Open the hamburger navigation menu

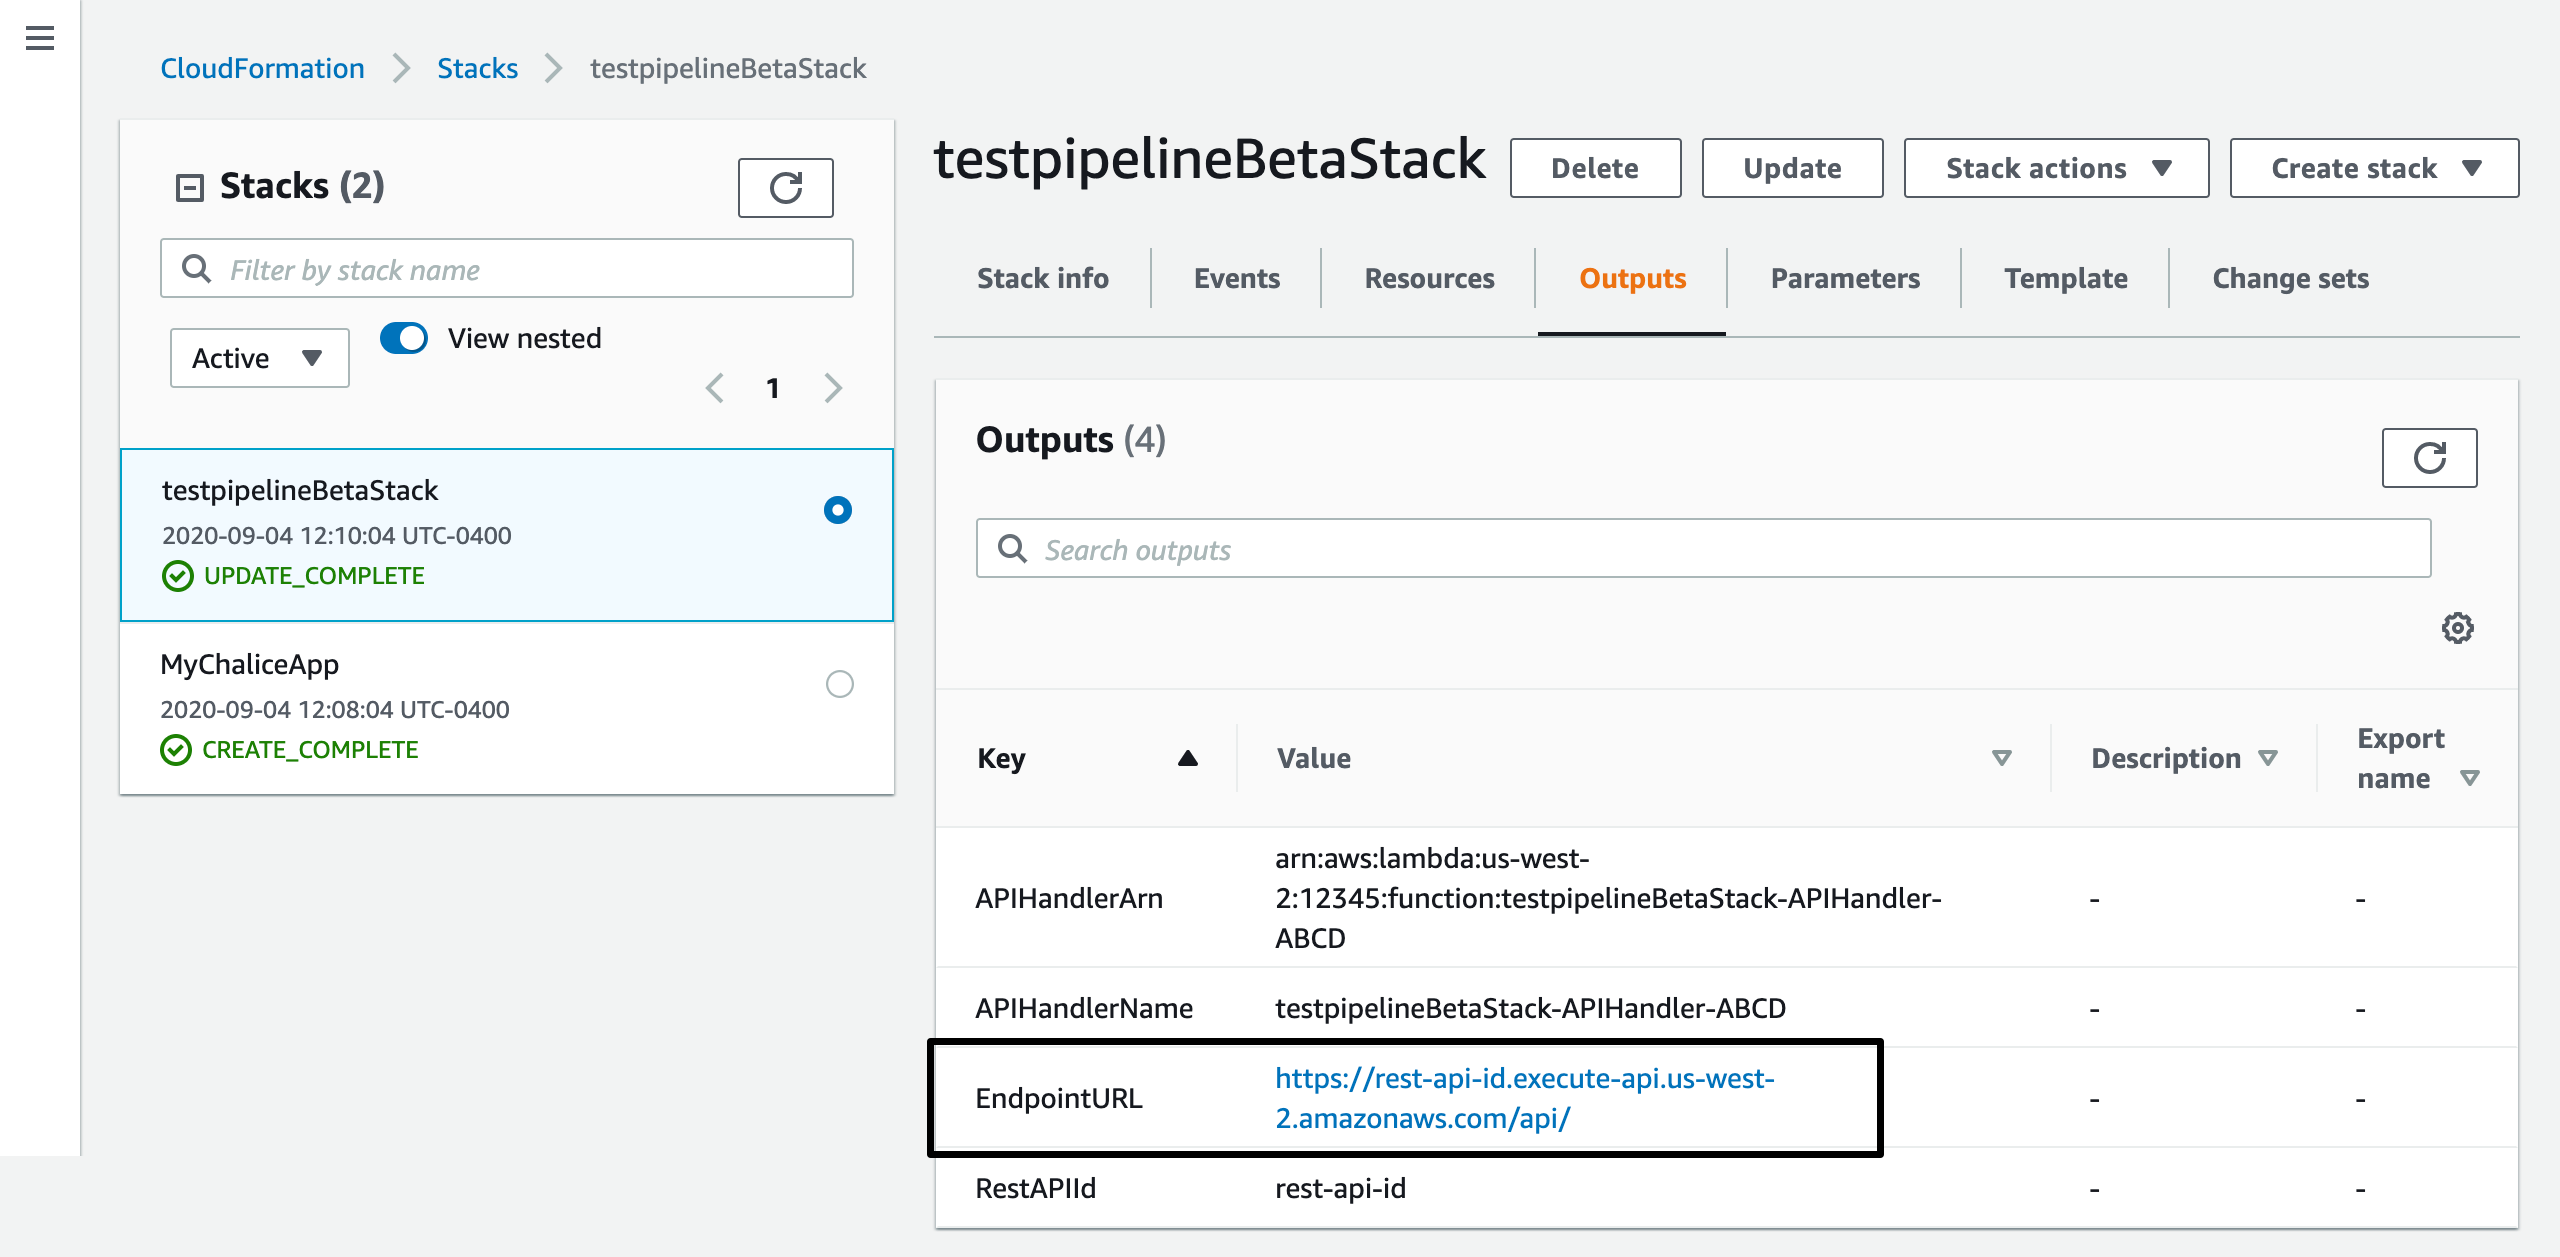40,39
